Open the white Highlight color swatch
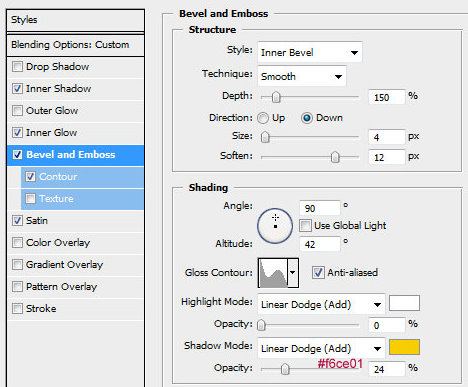468x387 pixels. pyautogui.click(x=404, y=303)
